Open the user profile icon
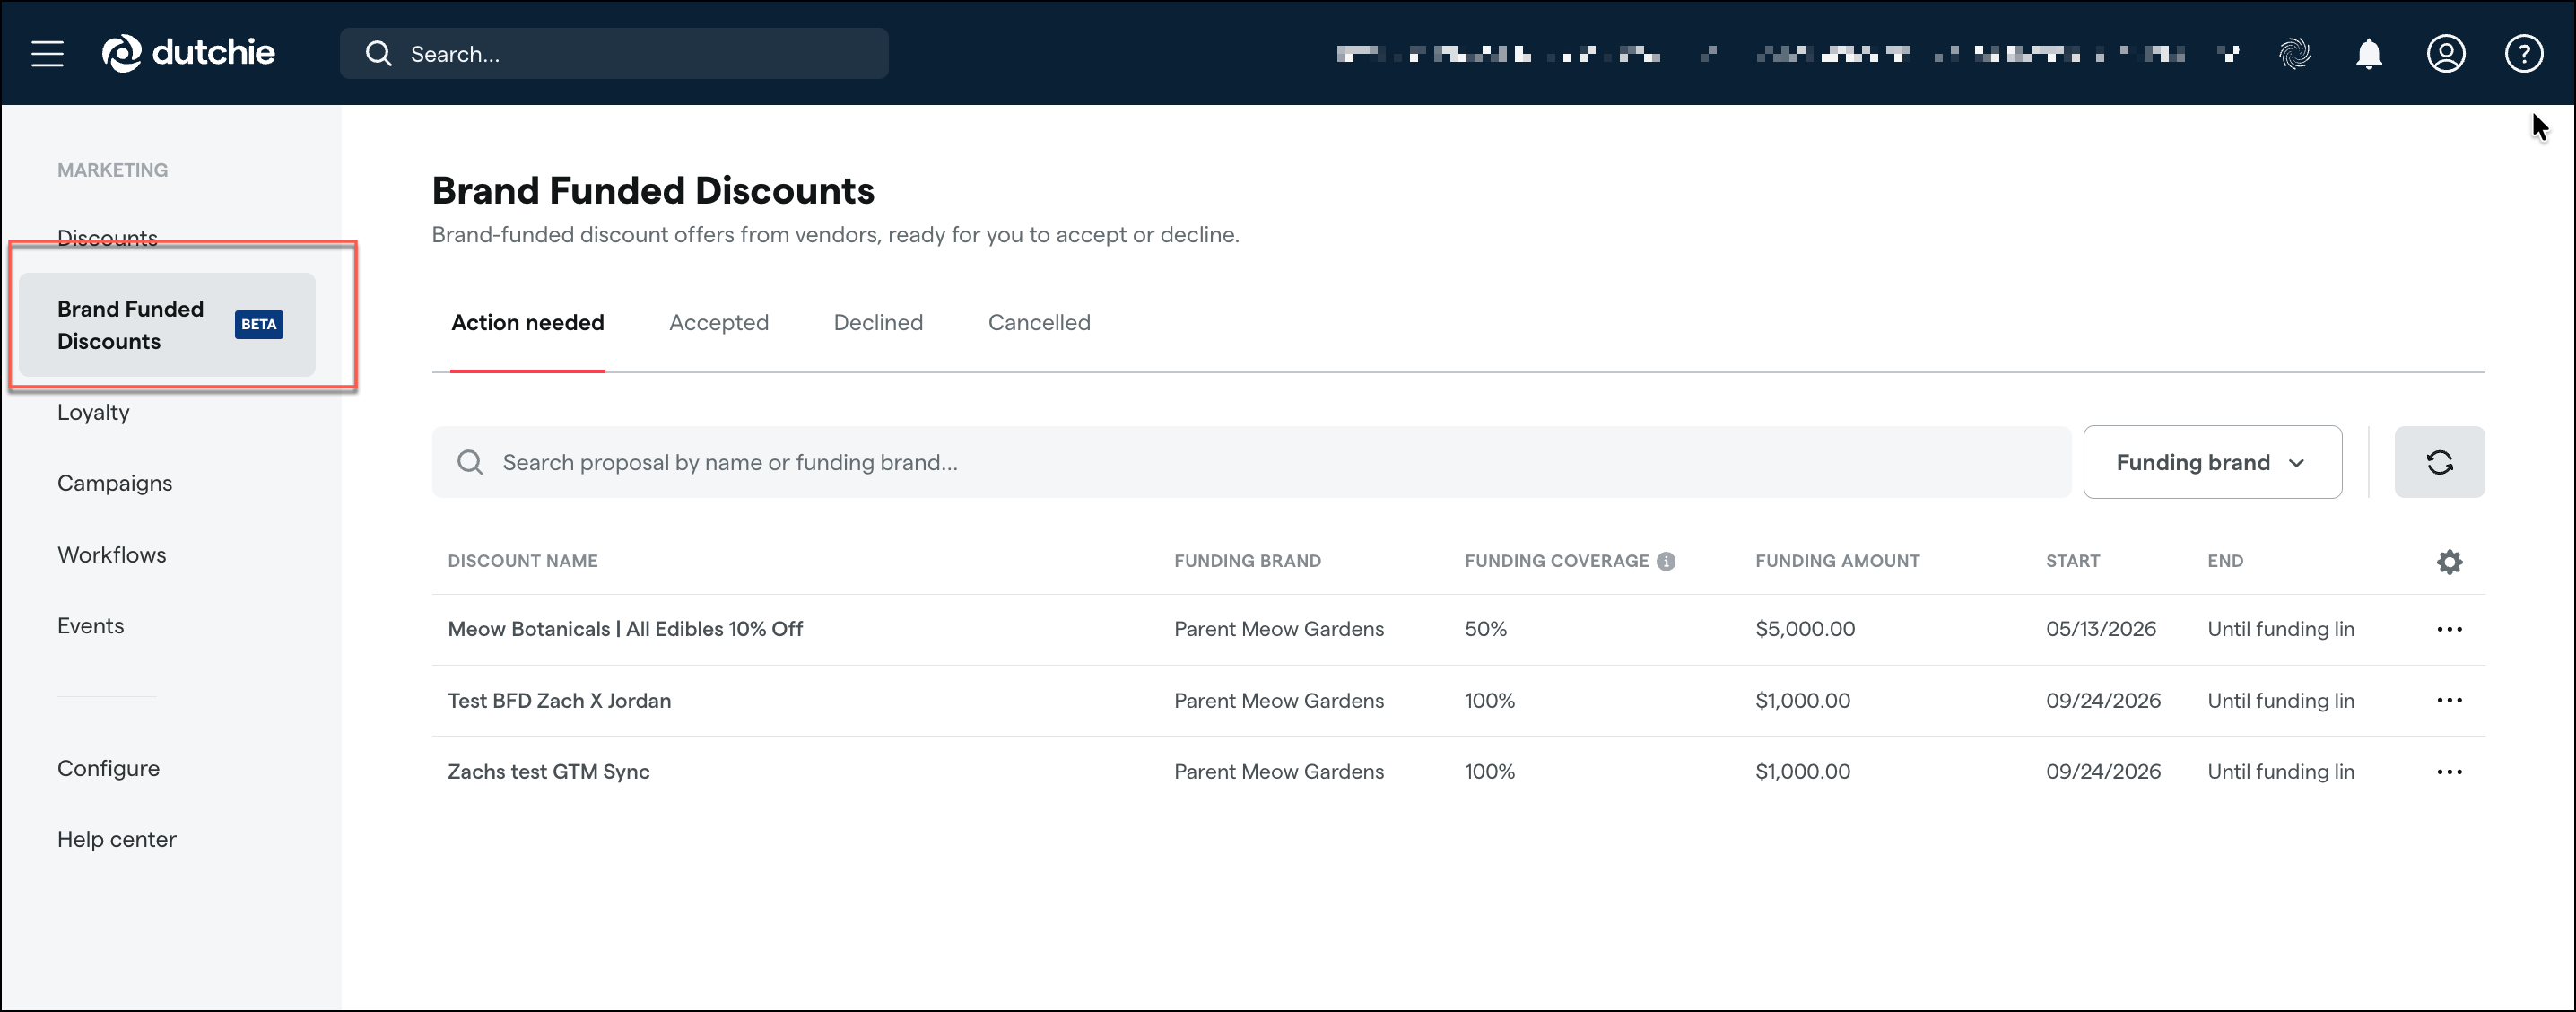2576x1012 pixels. click(x=2445, y=54)
